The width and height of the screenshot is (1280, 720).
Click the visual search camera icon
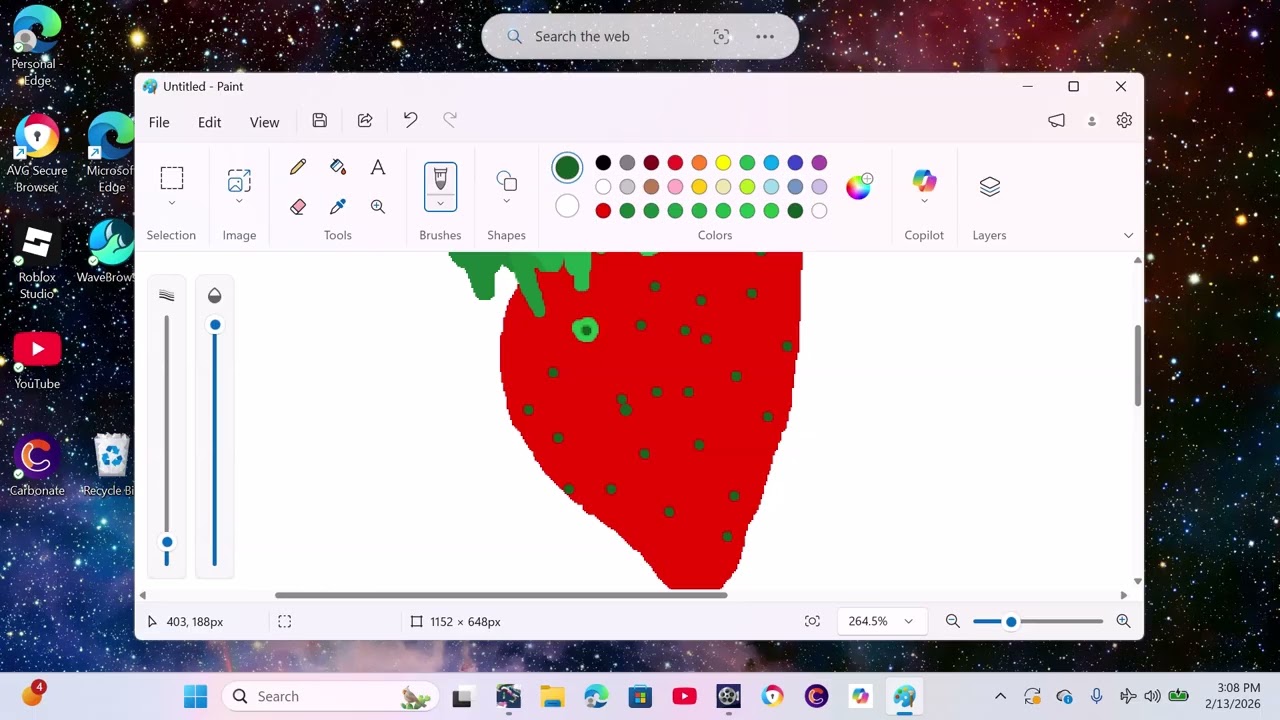(721, 36)
